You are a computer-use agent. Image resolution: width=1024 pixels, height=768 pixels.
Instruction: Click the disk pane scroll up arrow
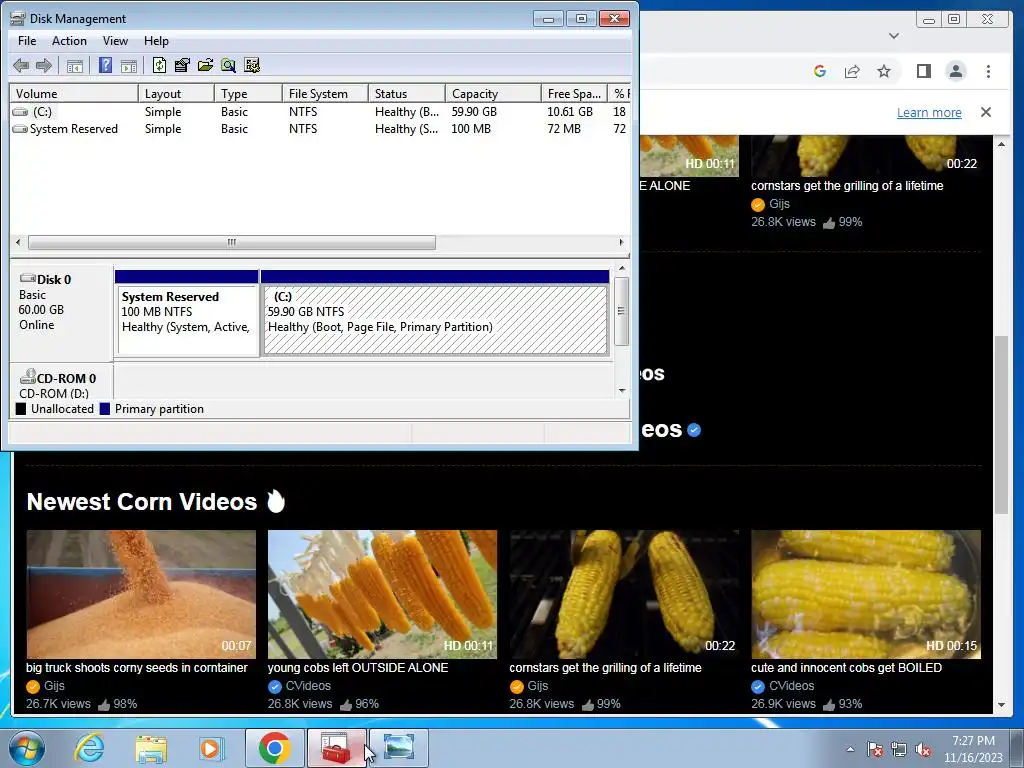[x=622, y=268]
